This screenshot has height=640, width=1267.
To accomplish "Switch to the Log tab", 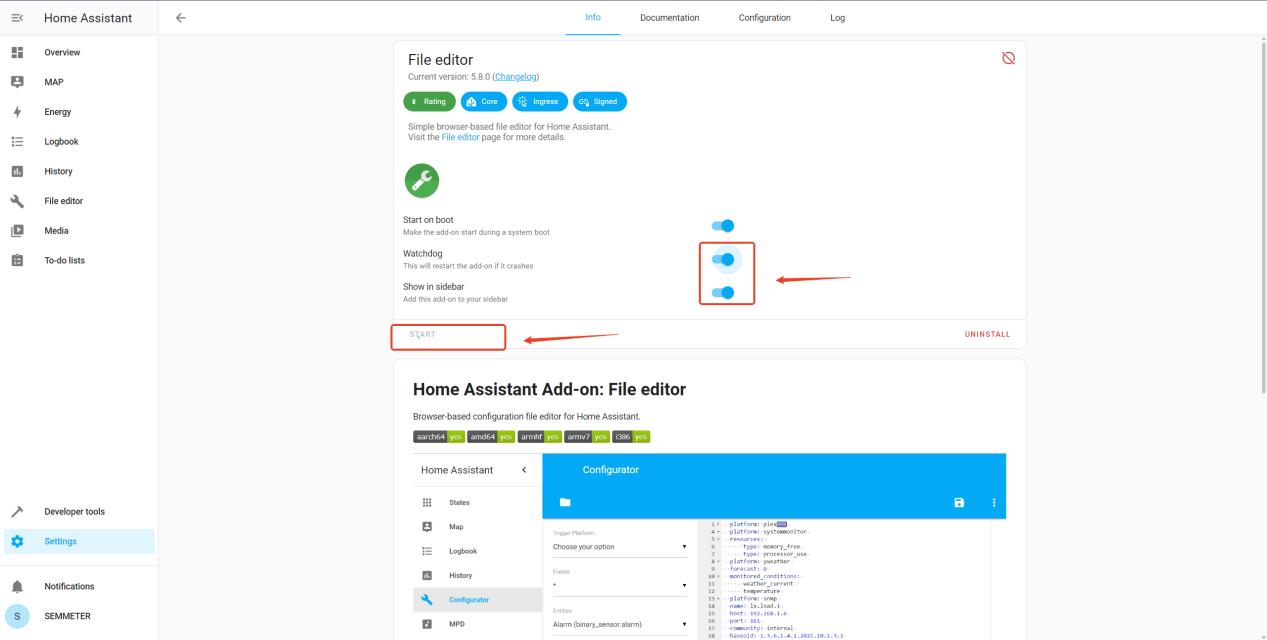I will 838,18.
